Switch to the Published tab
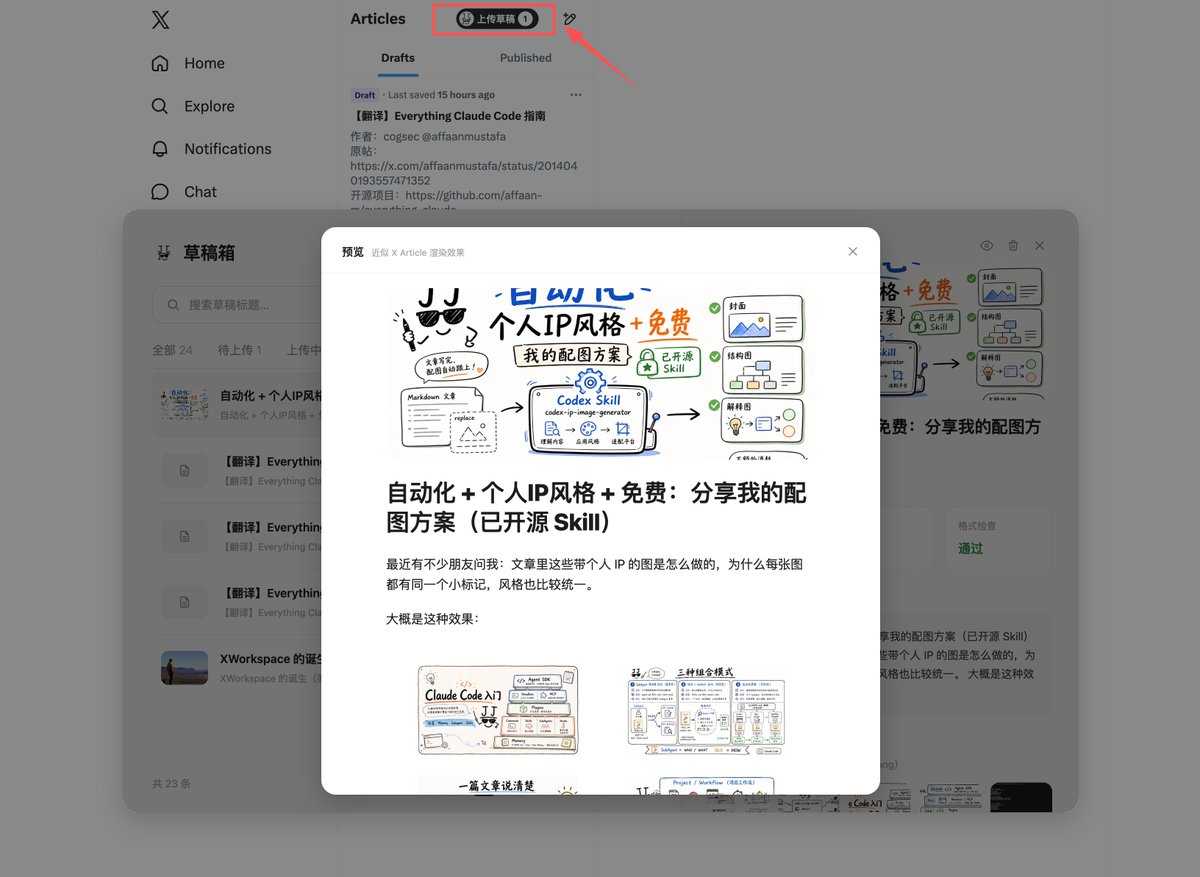Image resolution: width=1200 pixels, height=877 pixels. point(526,58)
